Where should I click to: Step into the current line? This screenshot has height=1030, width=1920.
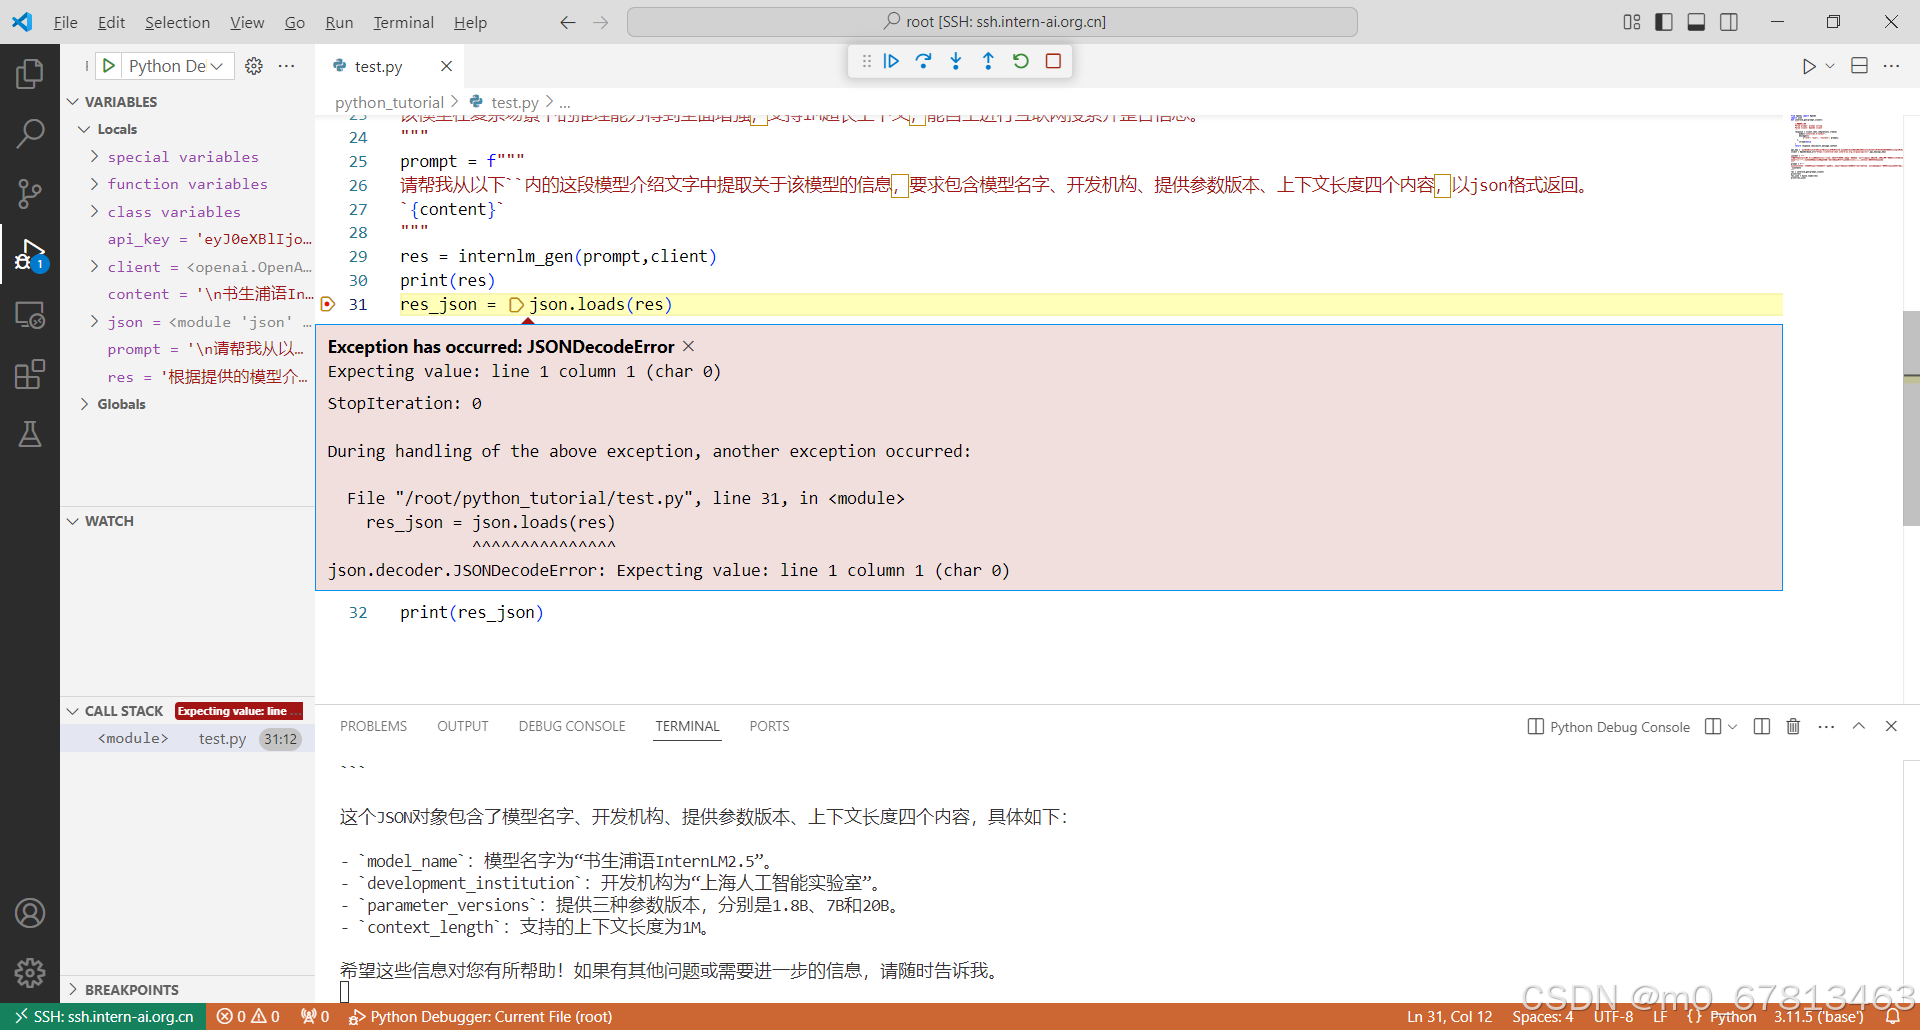click(956, 61)
